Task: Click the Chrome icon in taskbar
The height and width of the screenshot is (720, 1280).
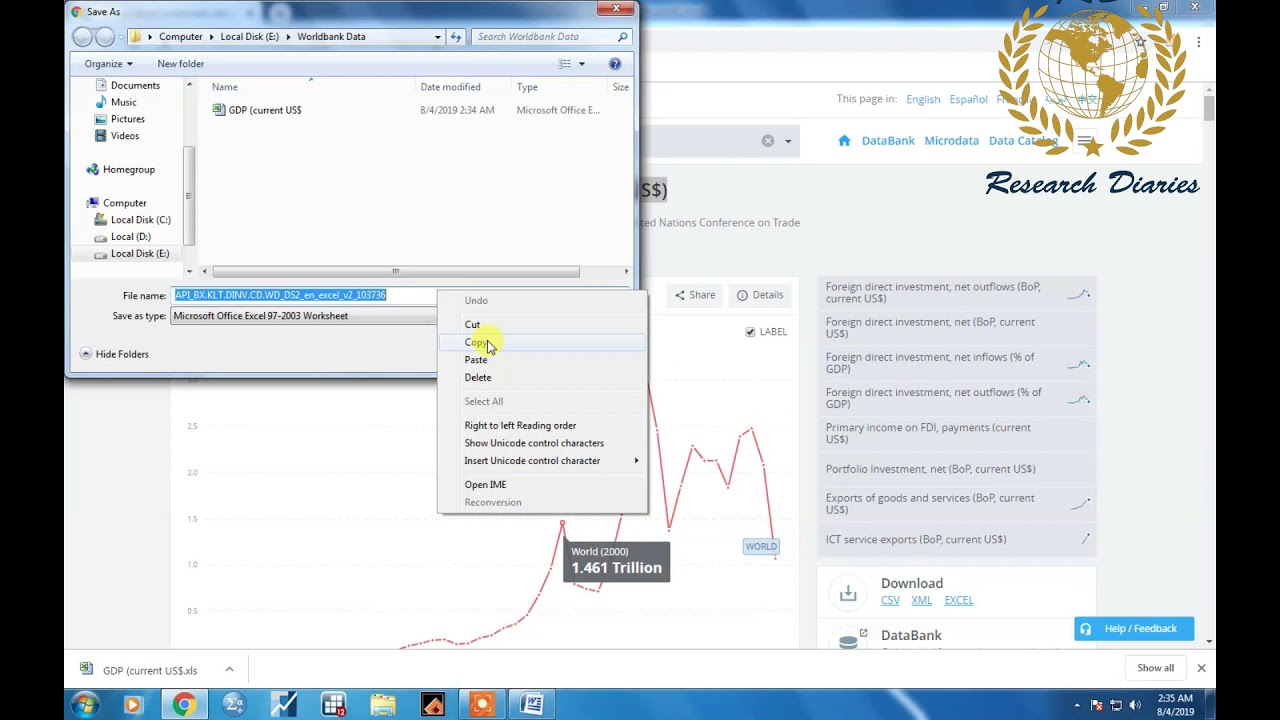Action: (x=183, y=705)
